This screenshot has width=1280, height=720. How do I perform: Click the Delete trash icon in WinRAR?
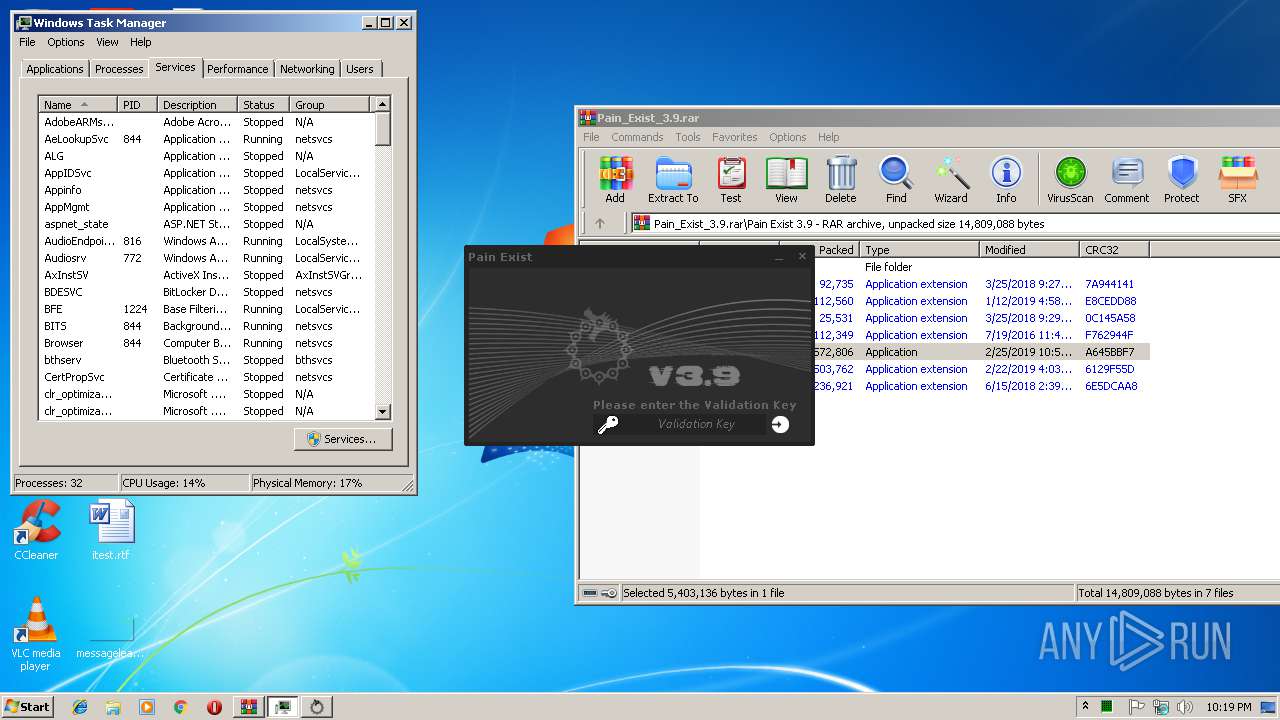coord(841,180)
